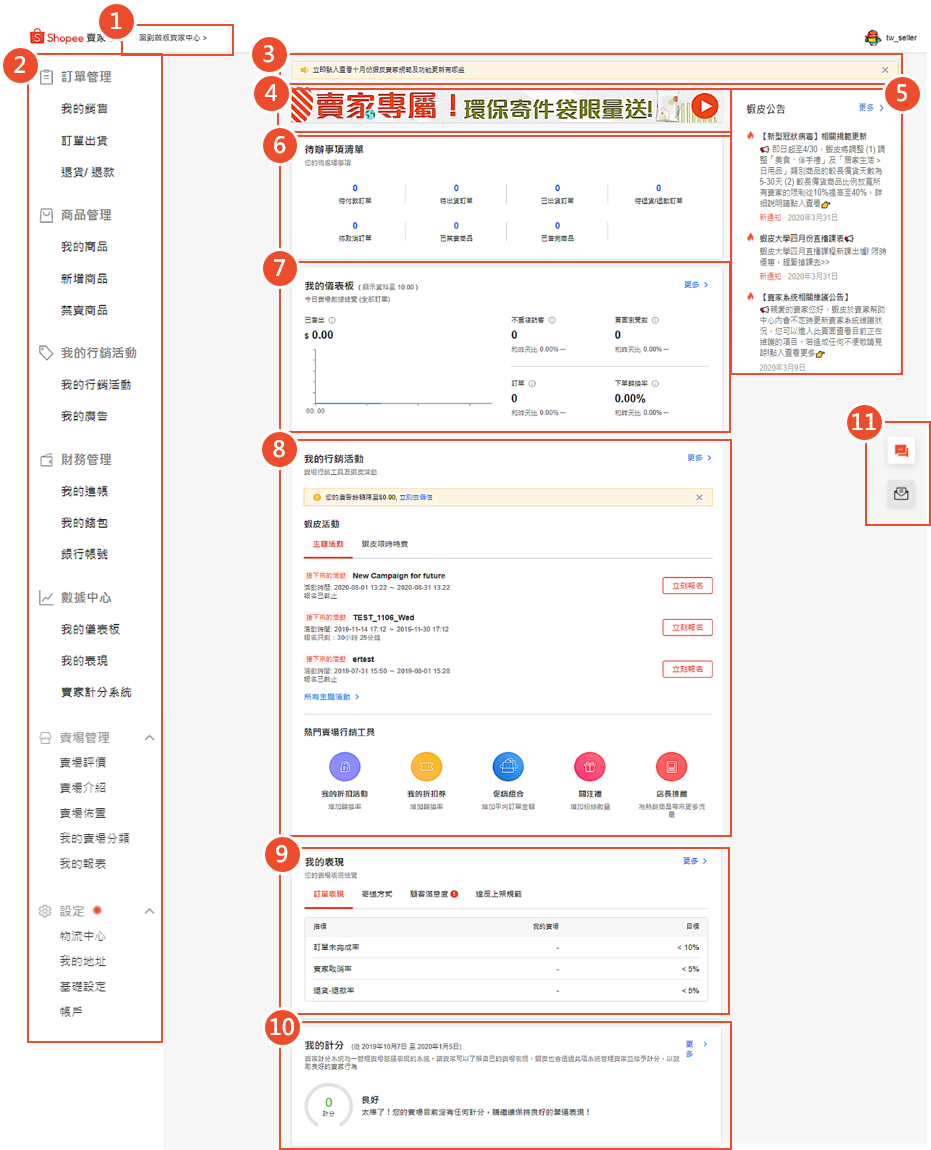
Task: Open the 所有主題活動 link
Action: point(331,696)
